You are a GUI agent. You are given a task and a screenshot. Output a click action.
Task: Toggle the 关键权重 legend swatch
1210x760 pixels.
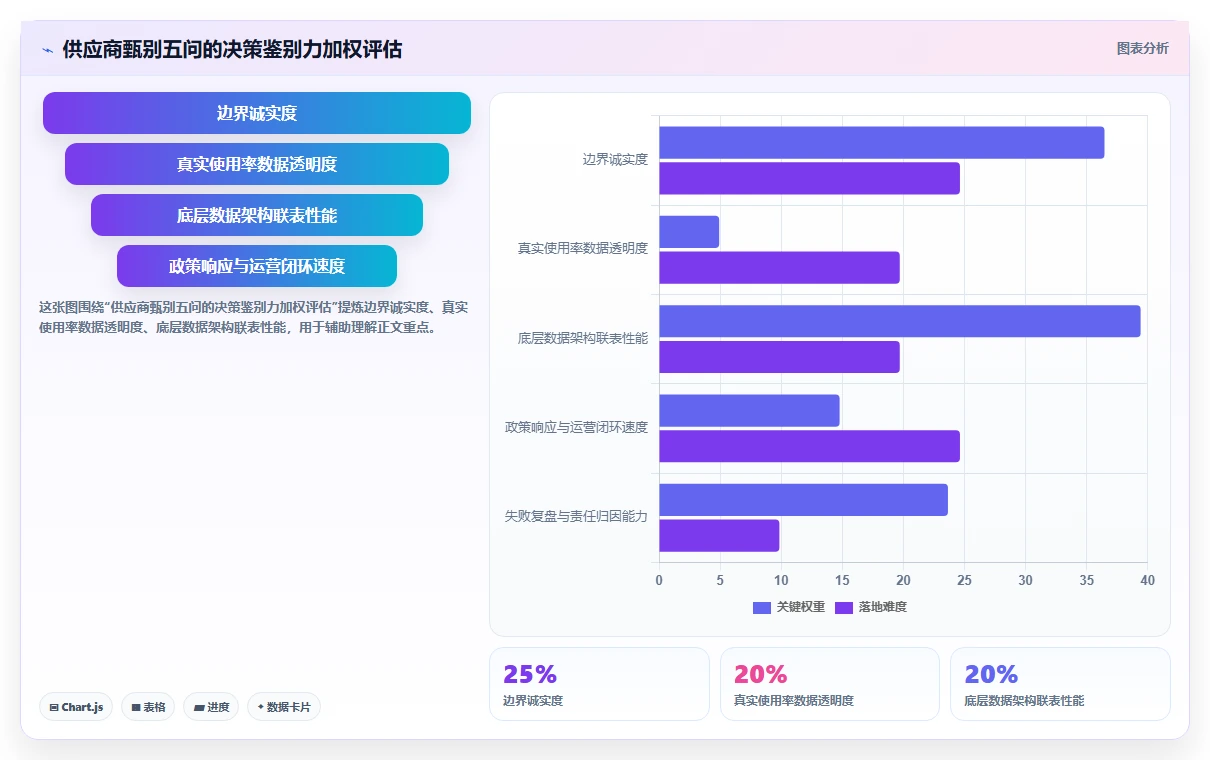click(x=762, y=607)
